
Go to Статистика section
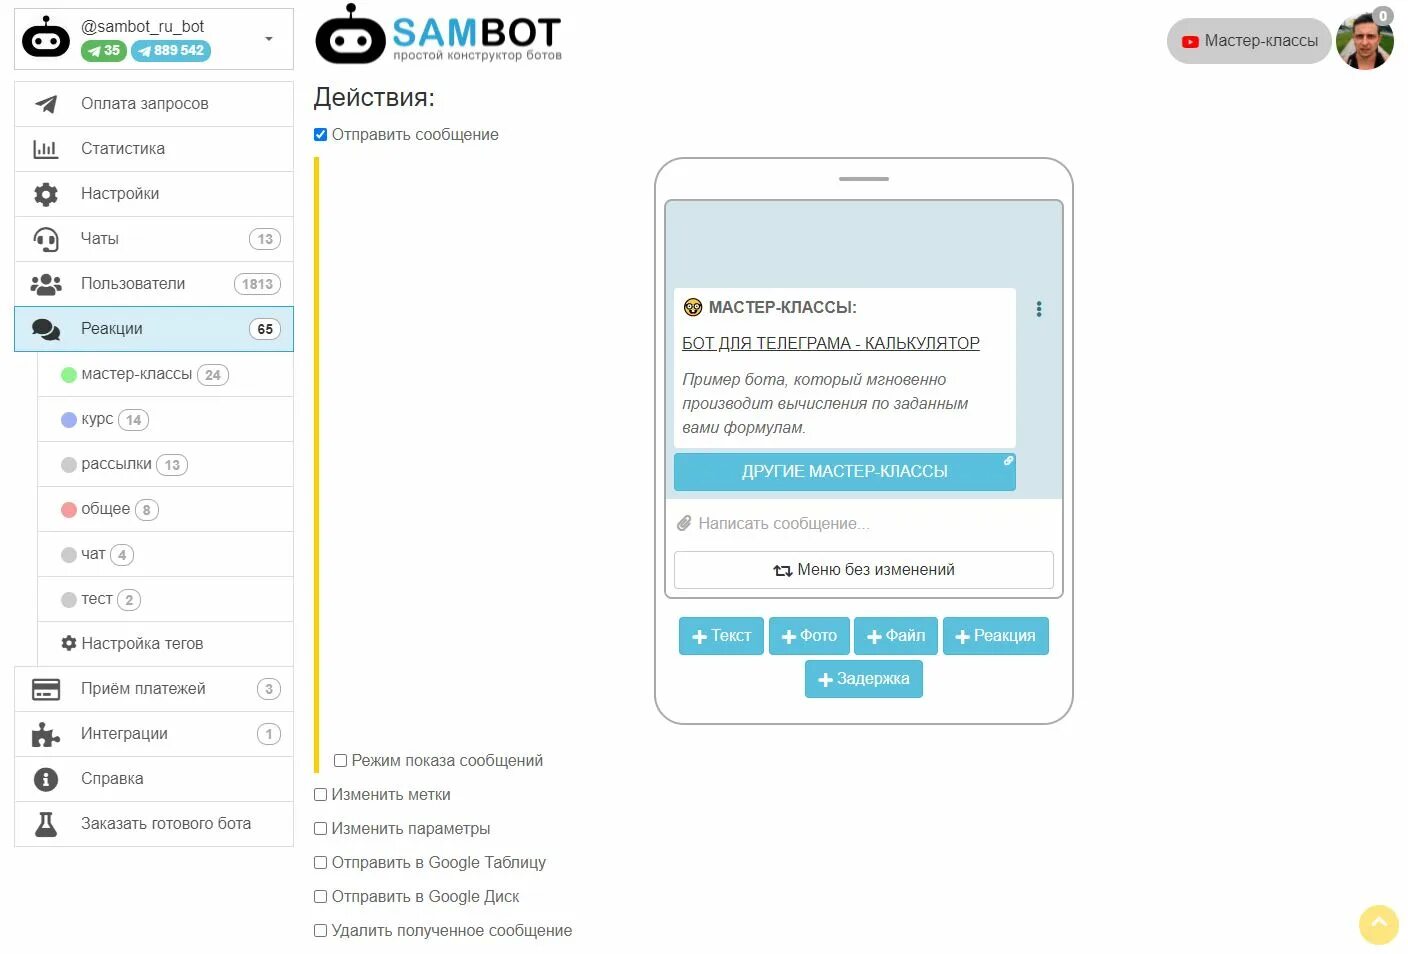click(154, 149)
